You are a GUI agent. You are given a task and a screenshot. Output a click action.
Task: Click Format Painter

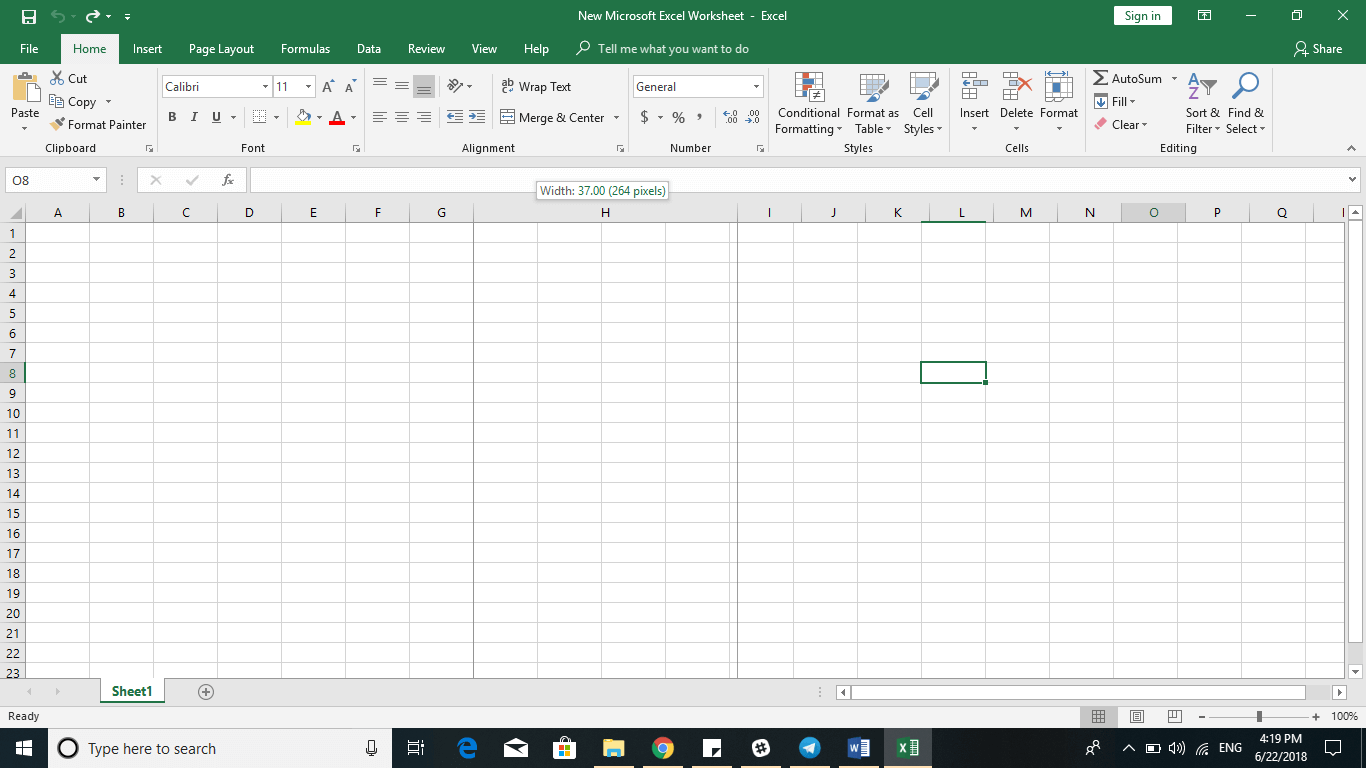coord(98,124)
